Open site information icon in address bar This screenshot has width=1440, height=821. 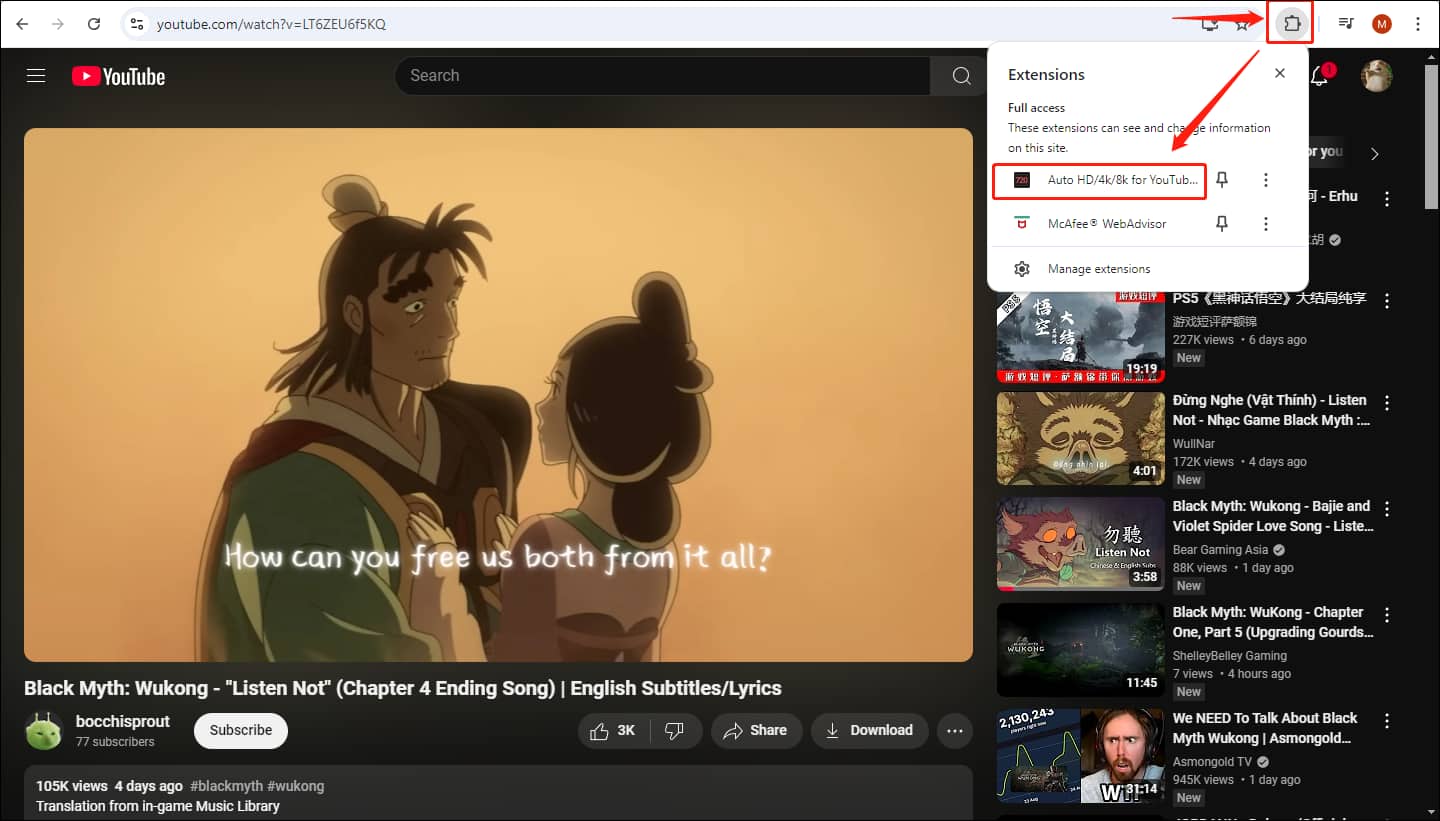click(x=137, y=24)
